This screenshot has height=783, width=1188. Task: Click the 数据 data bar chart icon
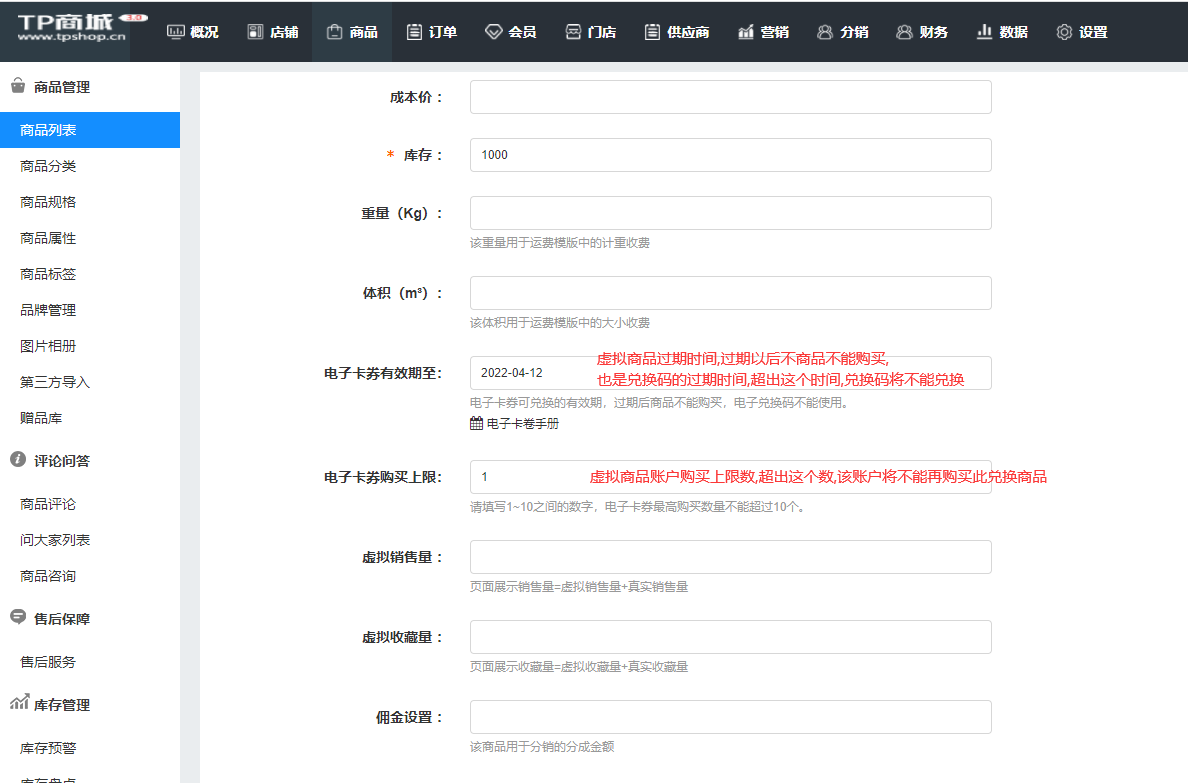(985, 32)
